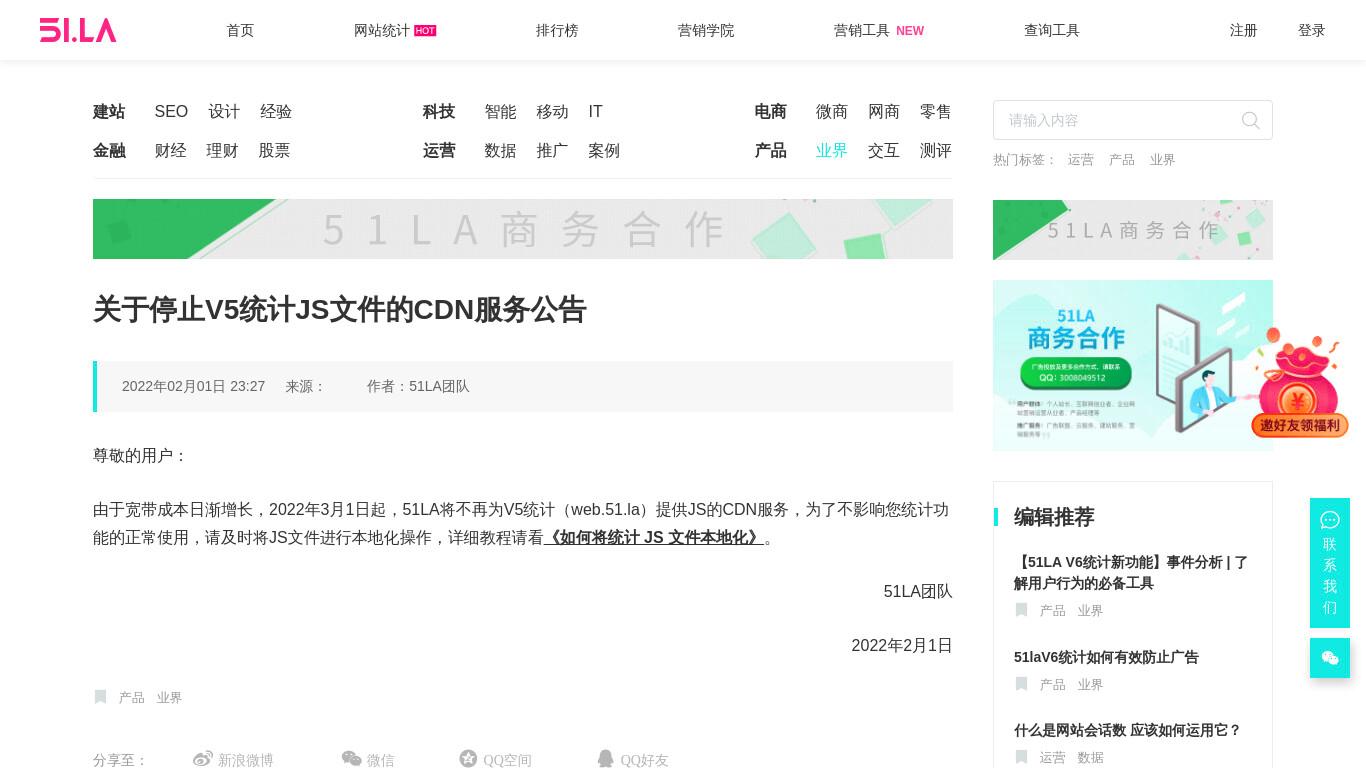Viewport: 1366px width, 768px height.
Task: Open 首页 in top navigation
Action: [x=240, y=31]
